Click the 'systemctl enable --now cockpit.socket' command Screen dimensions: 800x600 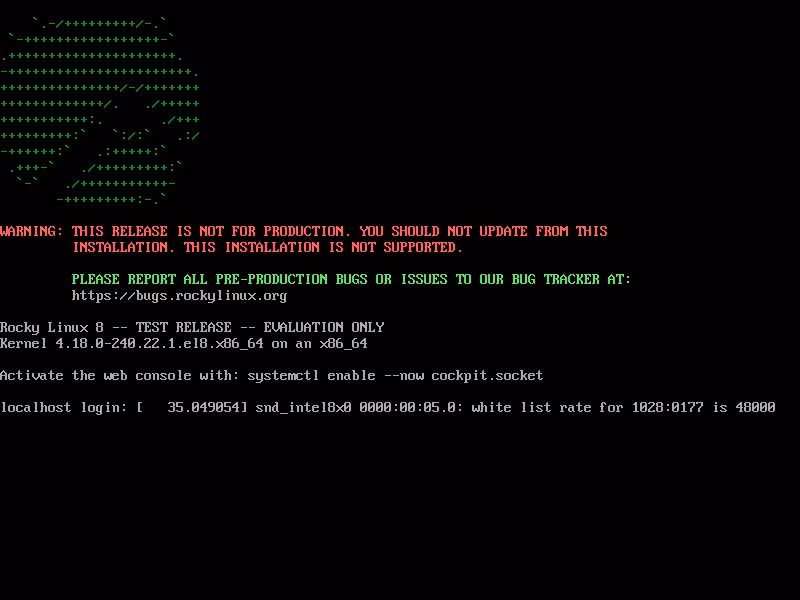pos(395,376)
